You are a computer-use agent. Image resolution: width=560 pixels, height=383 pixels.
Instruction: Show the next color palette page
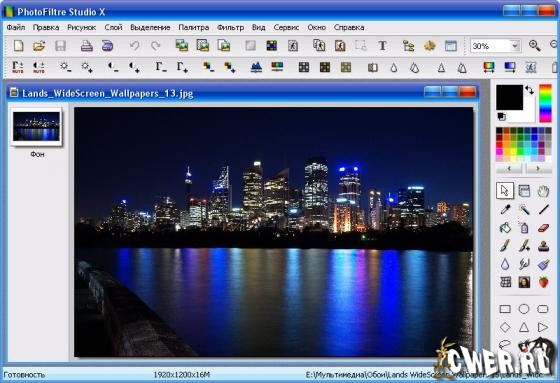point(538,168)
